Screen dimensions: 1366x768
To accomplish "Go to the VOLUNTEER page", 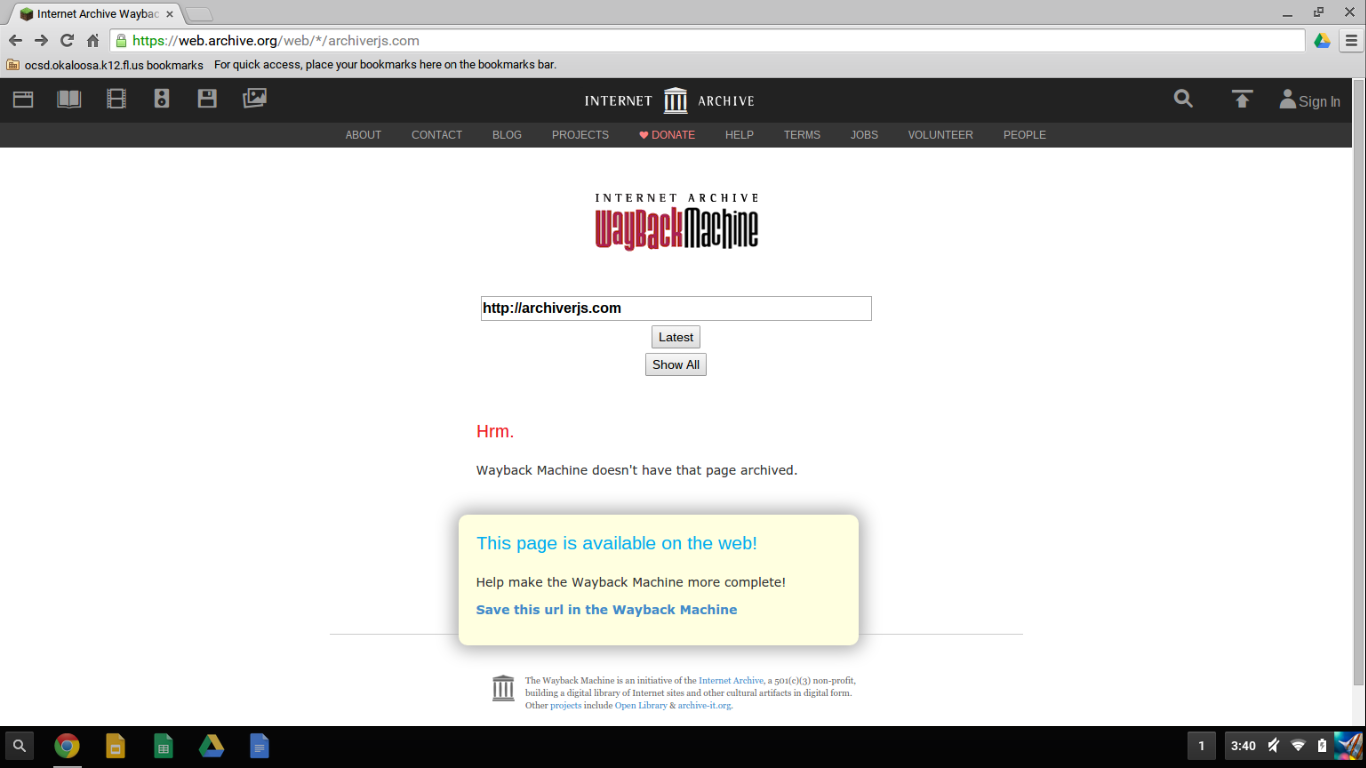I will pos(940,135).
